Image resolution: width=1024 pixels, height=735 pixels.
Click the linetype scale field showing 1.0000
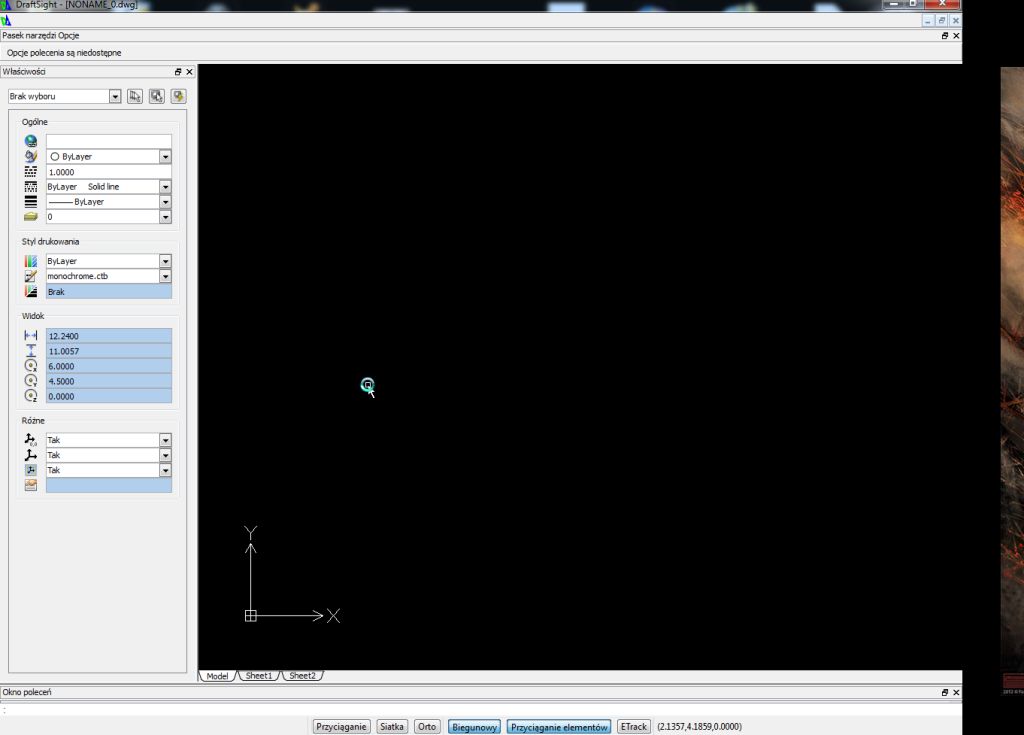tap(109, 172)
